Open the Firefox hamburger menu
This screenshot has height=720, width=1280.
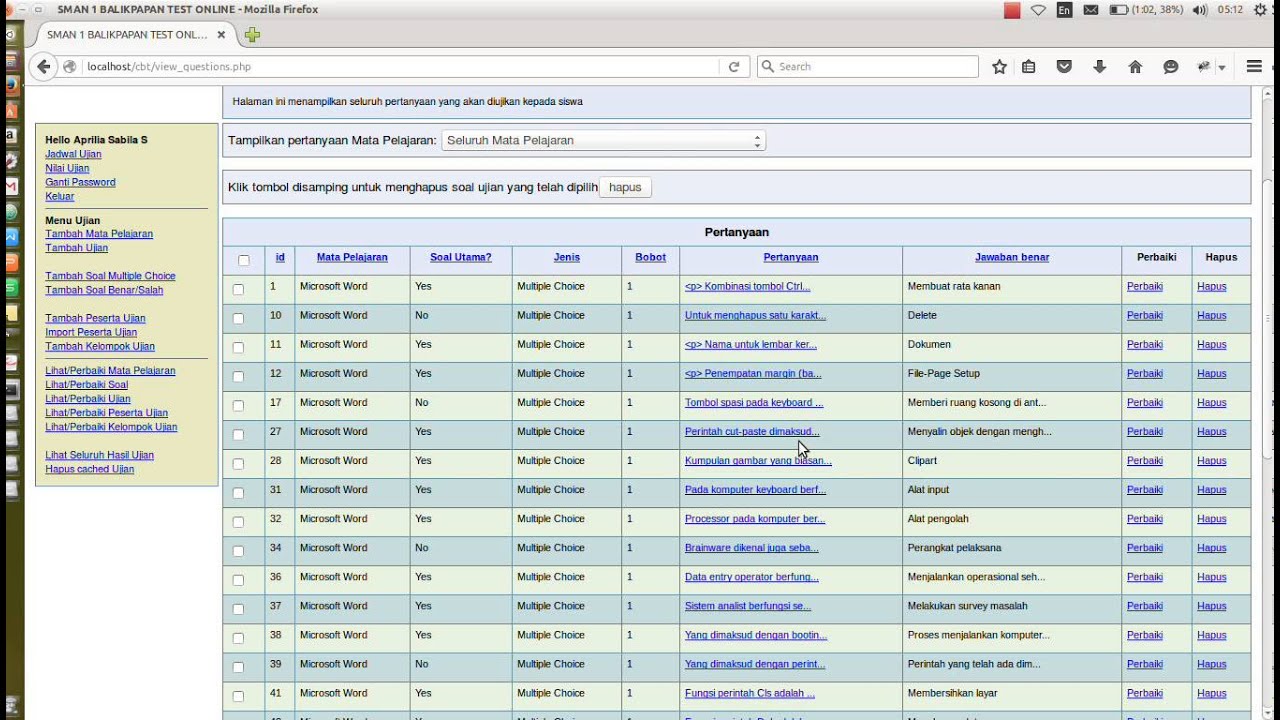pyautogui.click(x=1254, y=67)
